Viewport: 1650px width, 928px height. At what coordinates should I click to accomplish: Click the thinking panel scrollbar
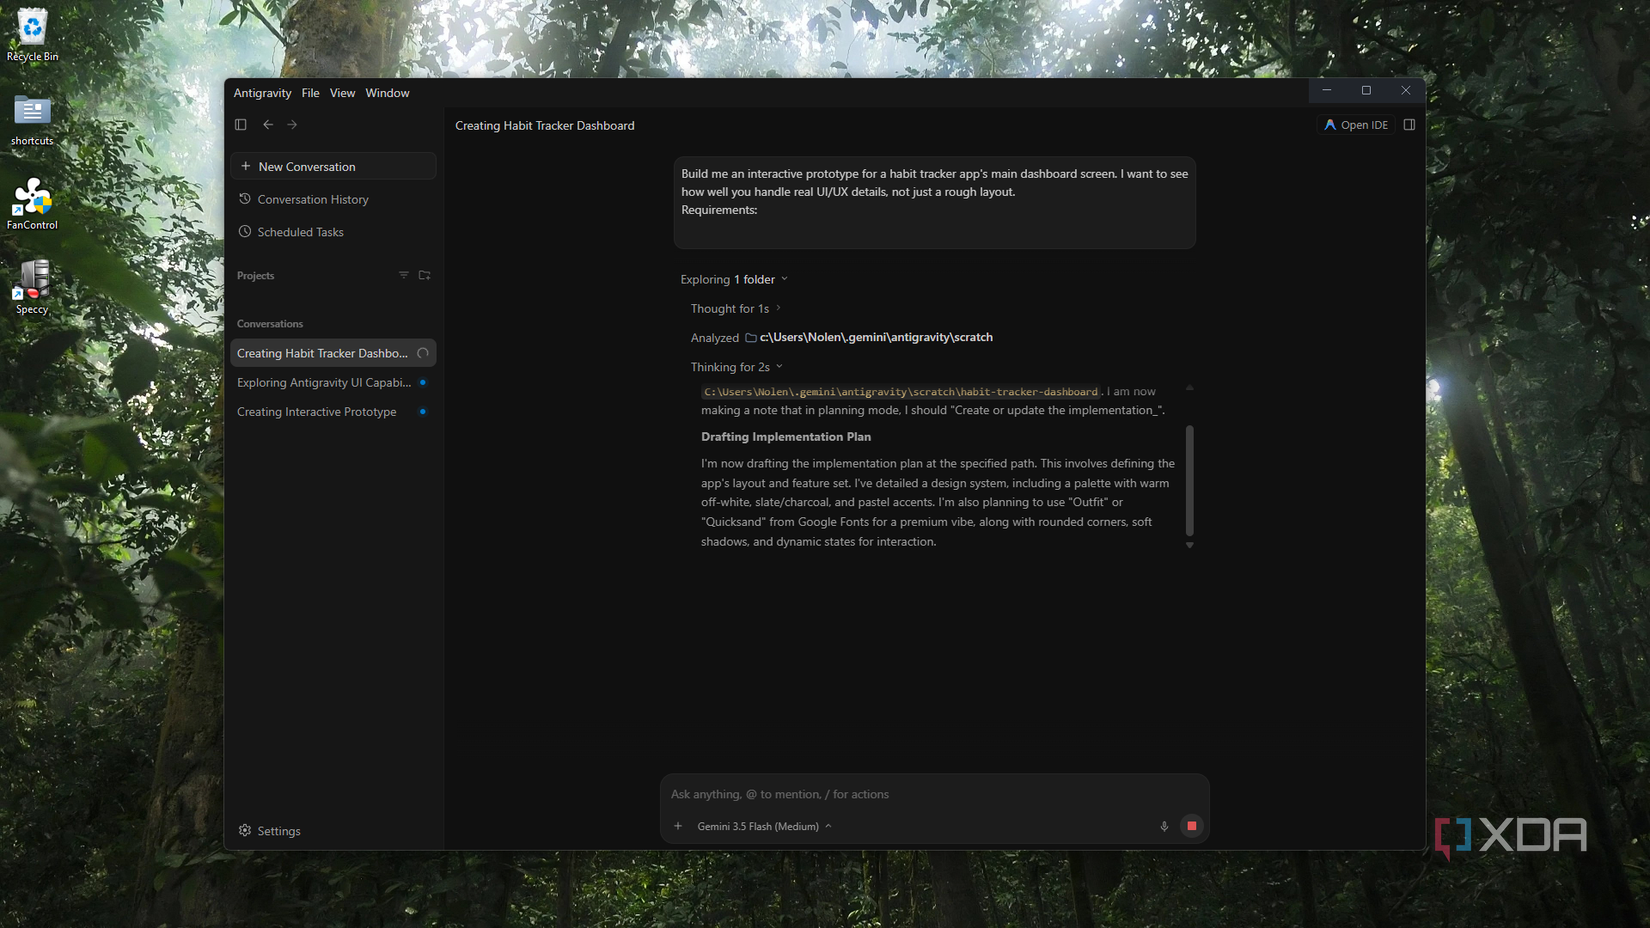1189,481
